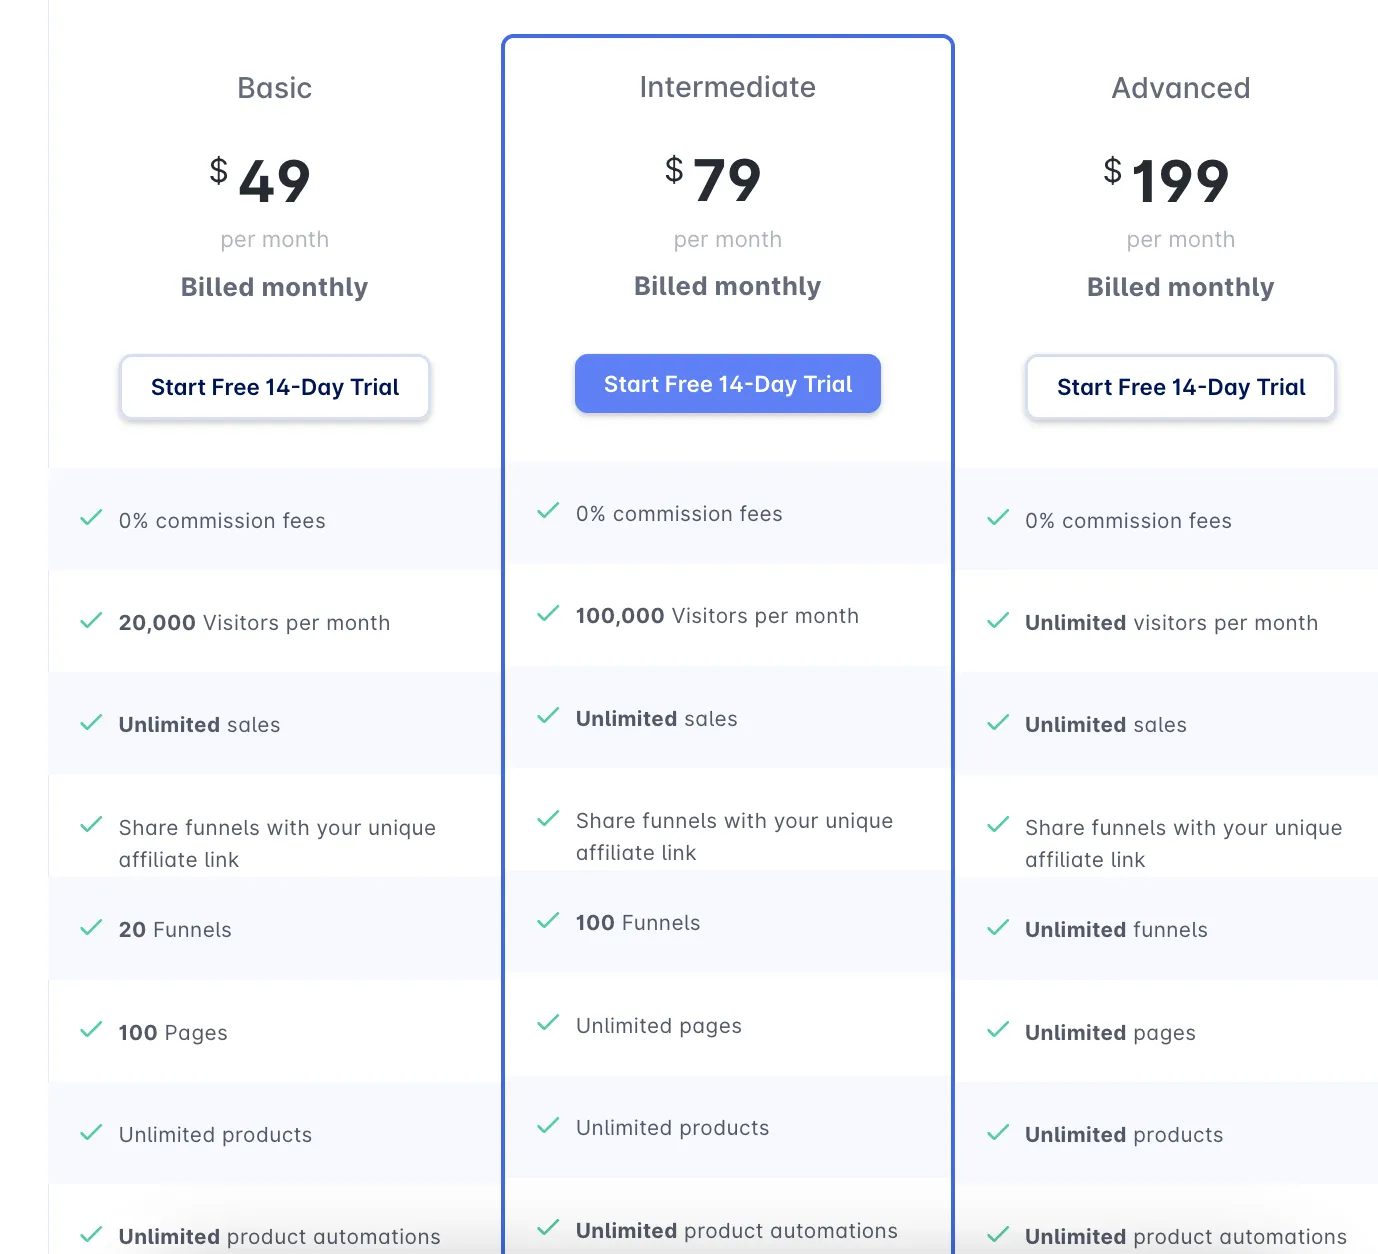Click the $199 Advanced price
The image size is (1378, 1254).
click(1167, 180)
